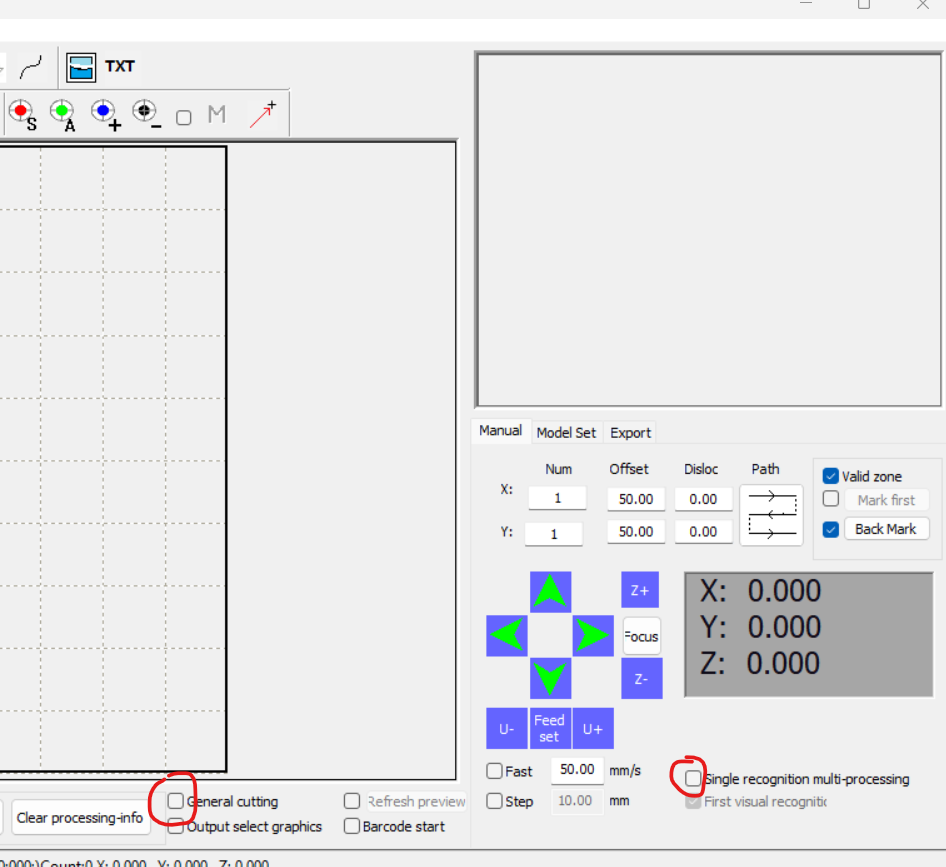Screen dimensions: 946x867
Task: Enable the Barcode start checkbox
Action: point(352,825)
